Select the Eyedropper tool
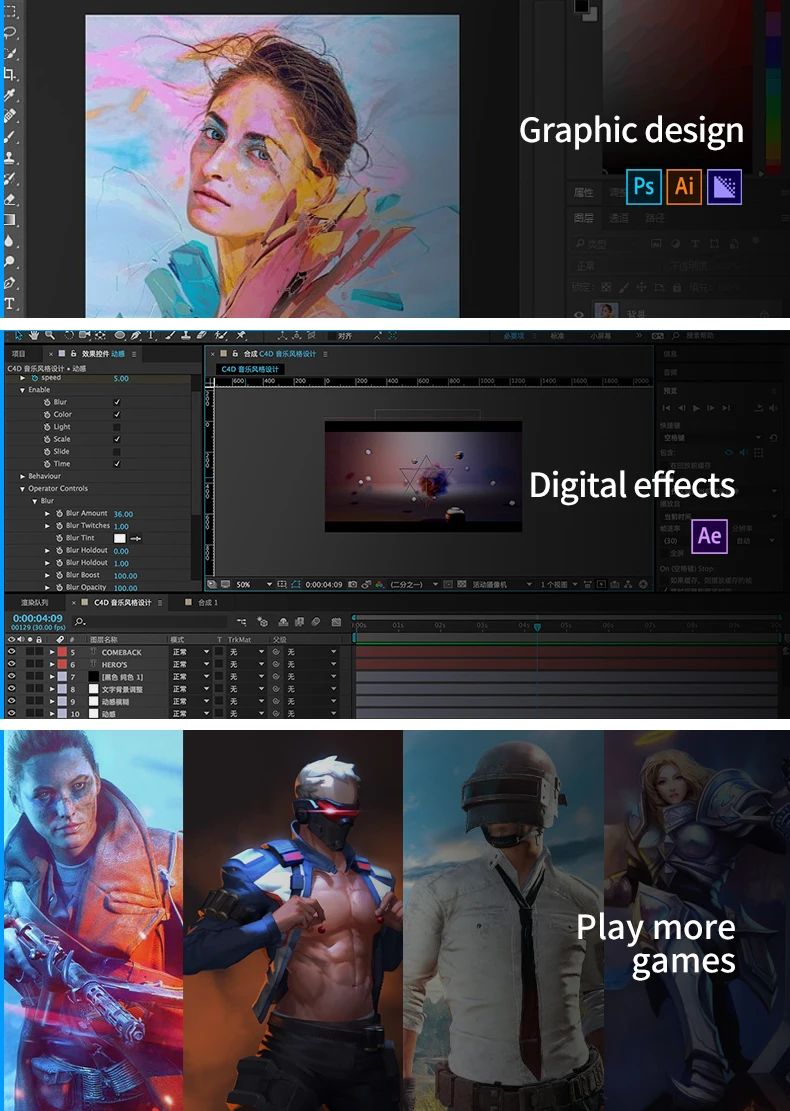The image size is (790, 1111). [x=10, y=95]
